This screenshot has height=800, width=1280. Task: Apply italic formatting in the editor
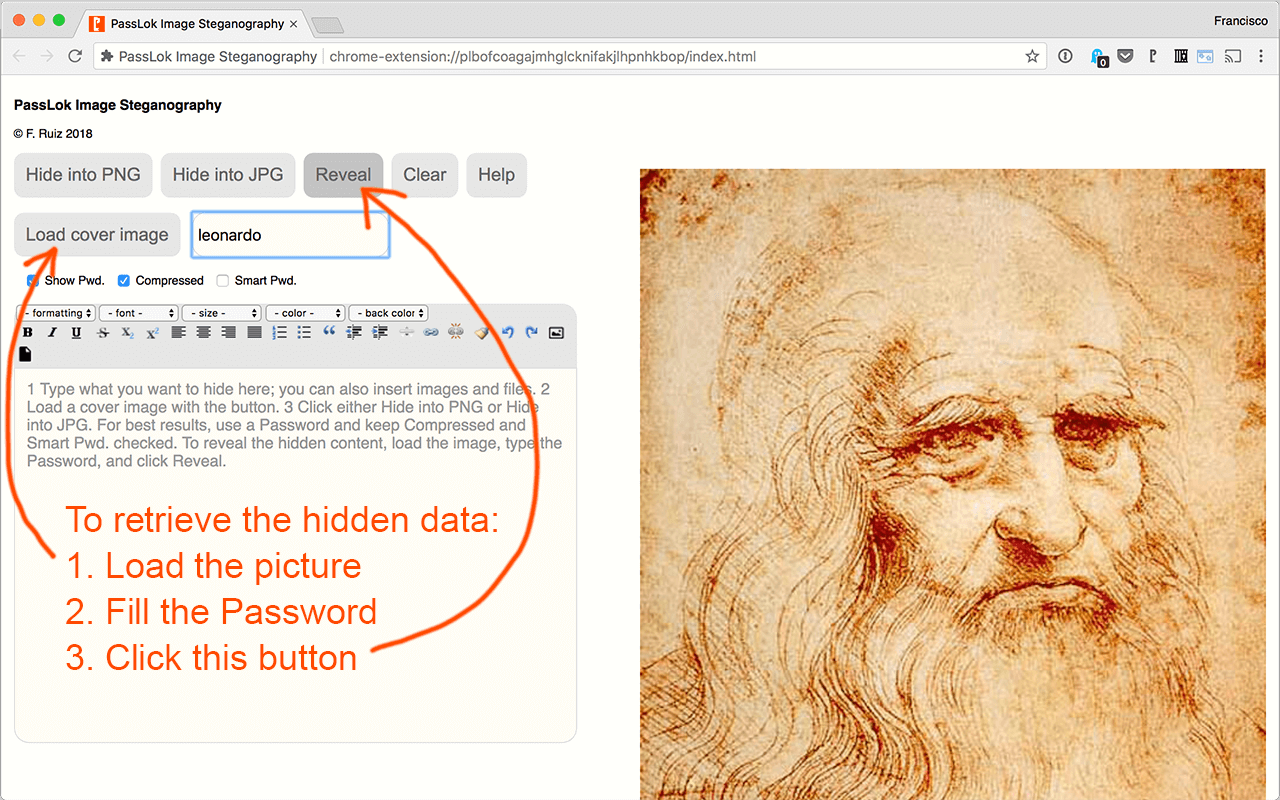tap(52, 333)
